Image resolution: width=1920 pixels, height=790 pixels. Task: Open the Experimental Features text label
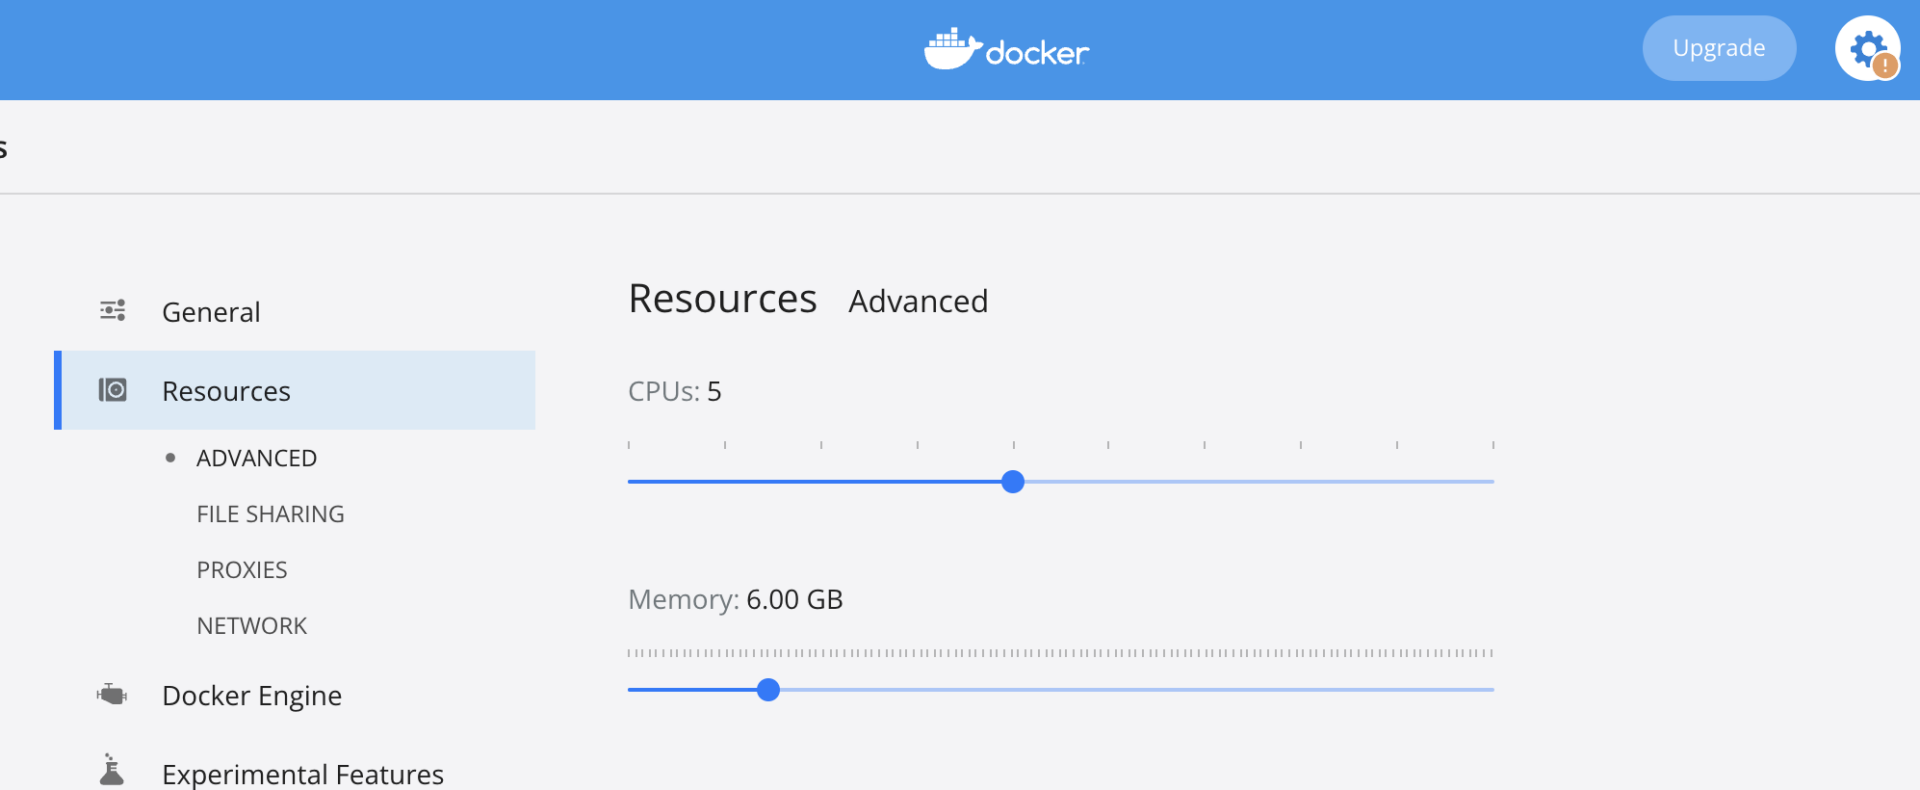303,774
